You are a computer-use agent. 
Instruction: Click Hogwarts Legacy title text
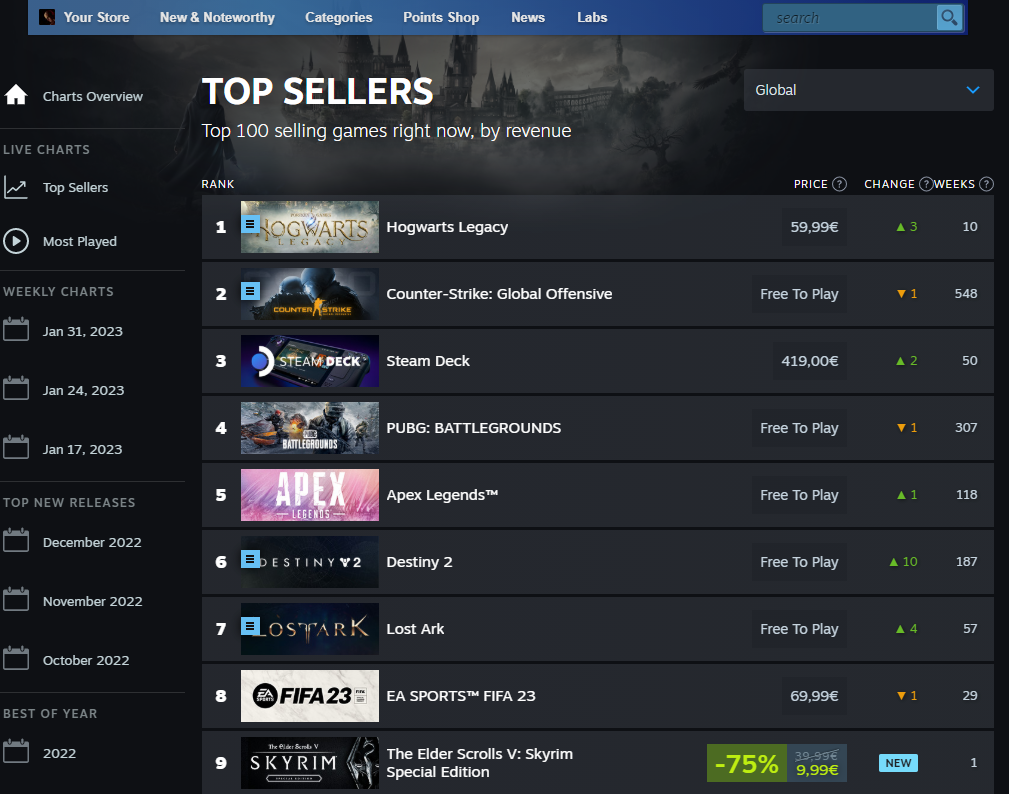447,227
